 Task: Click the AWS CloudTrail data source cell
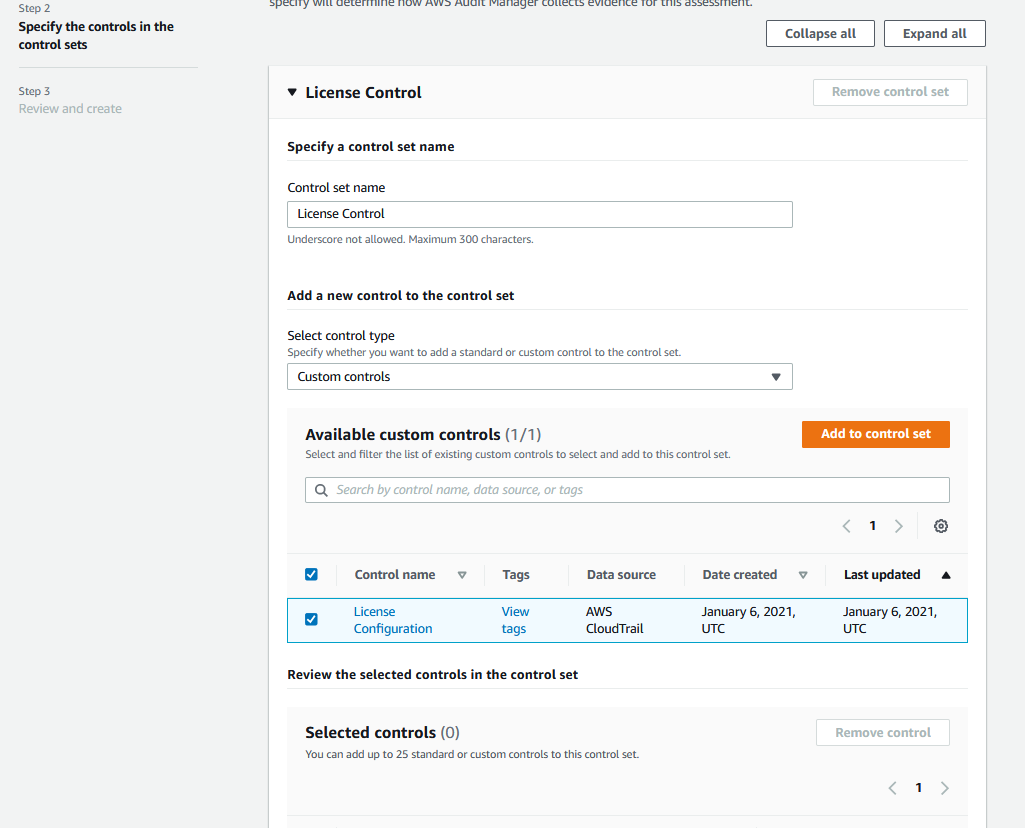(614, 620)
